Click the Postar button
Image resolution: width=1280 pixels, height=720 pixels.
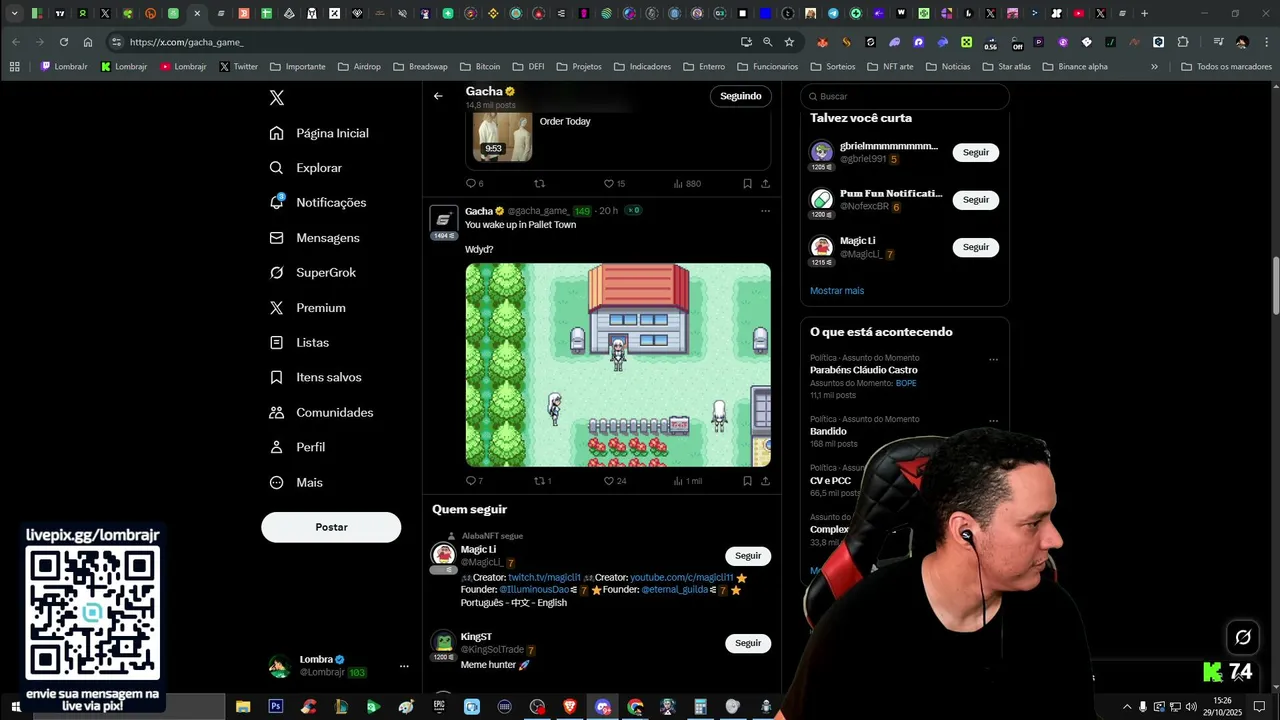click(331, 527)
